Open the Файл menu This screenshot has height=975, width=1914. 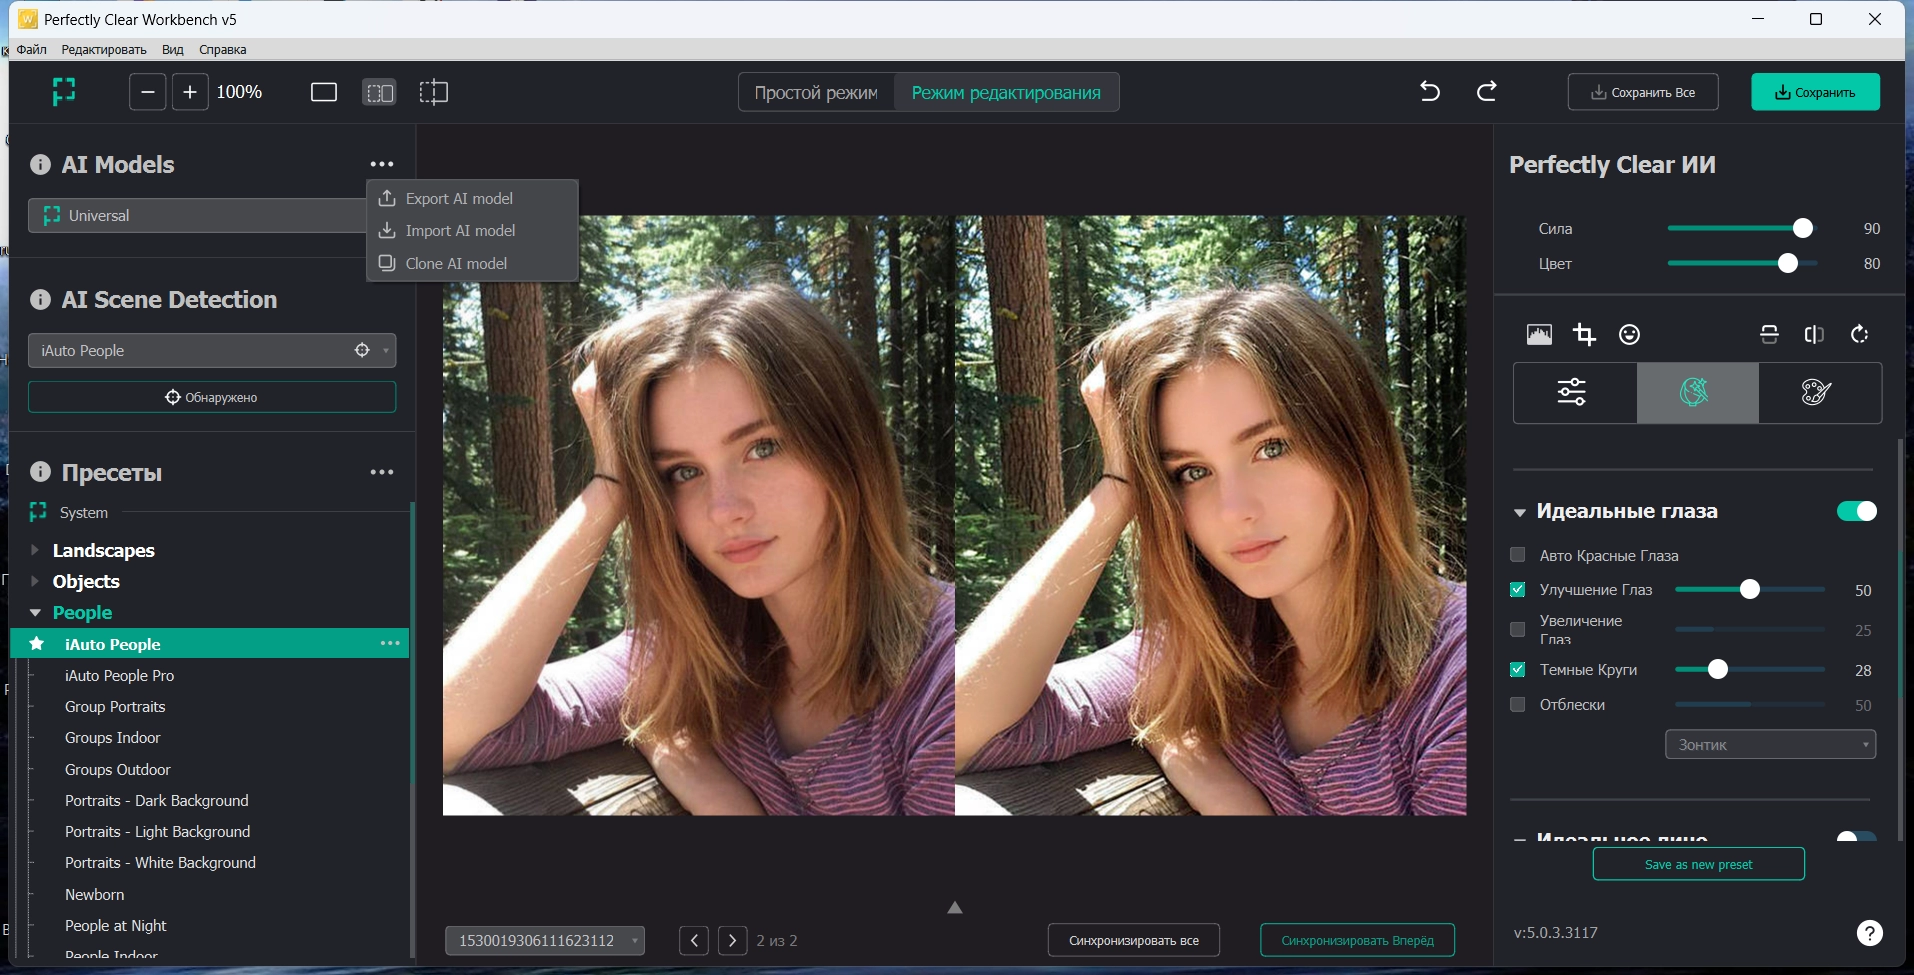click(x=32, y=49)
